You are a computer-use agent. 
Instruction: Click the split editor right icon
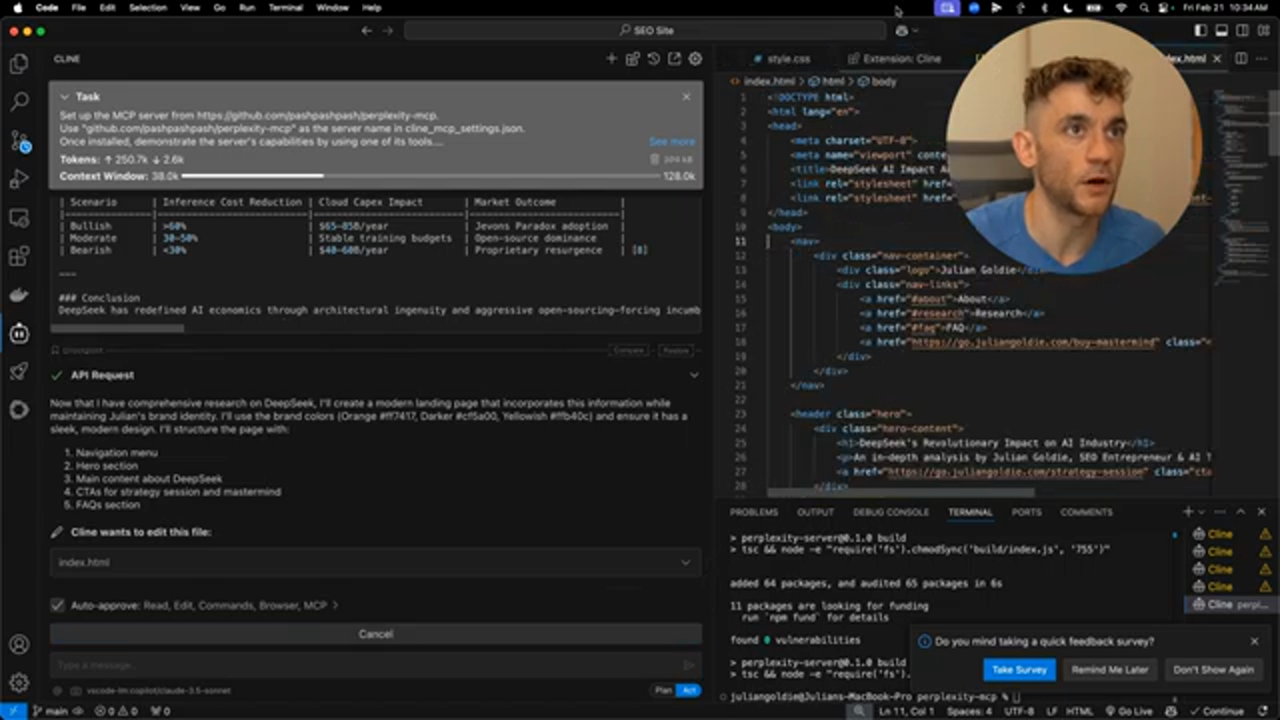(x=1241, y=59)
